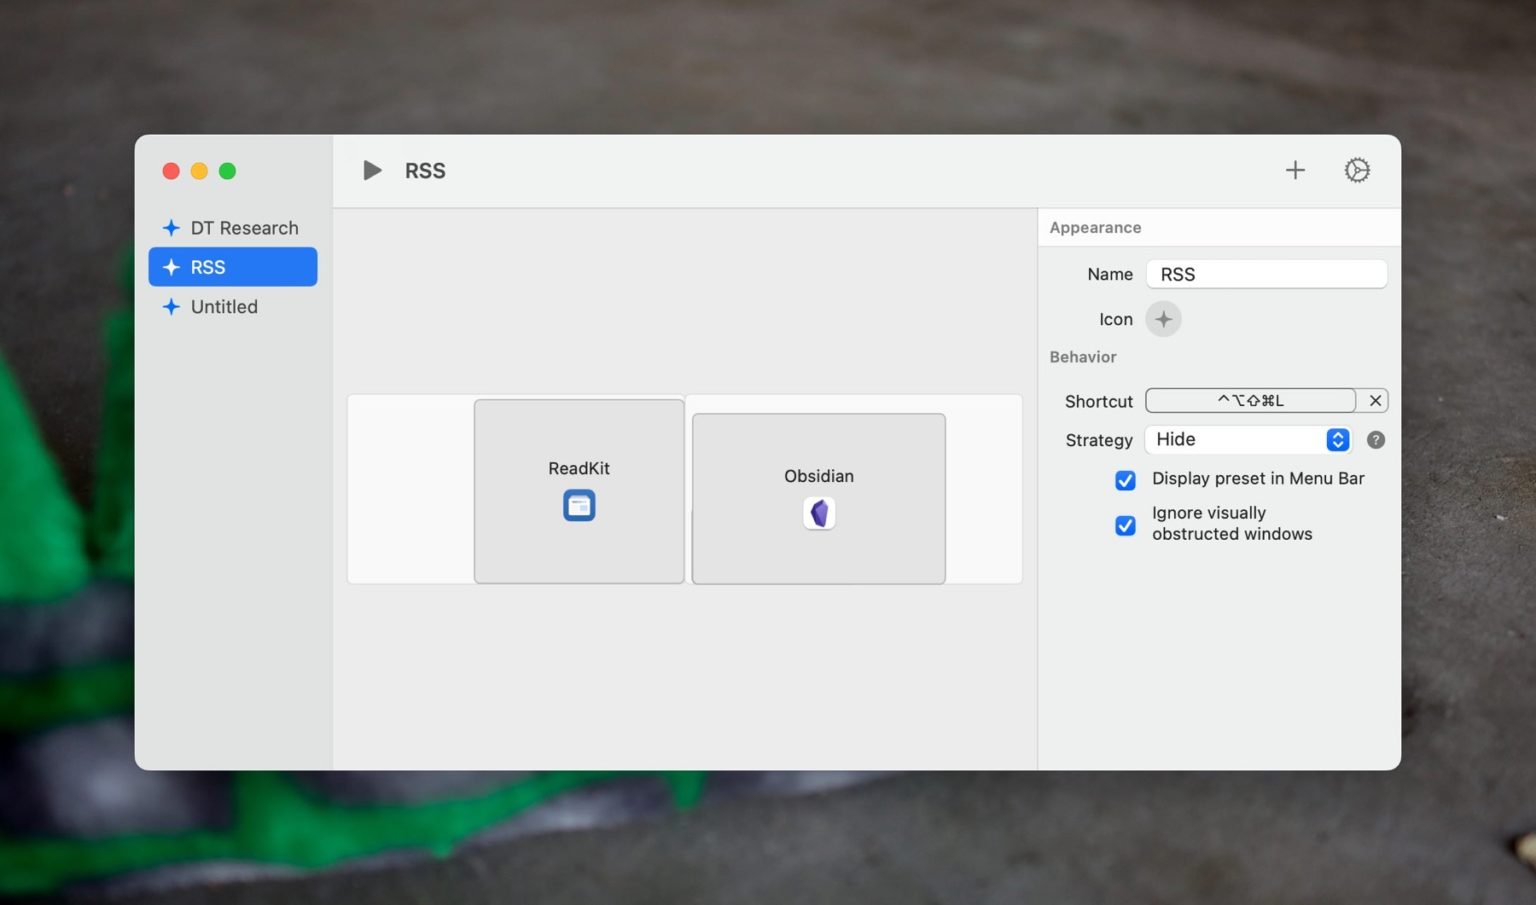Click the star icon beside RSS
The height and width of the screenshot is (905, 1536).
[170, 267]
